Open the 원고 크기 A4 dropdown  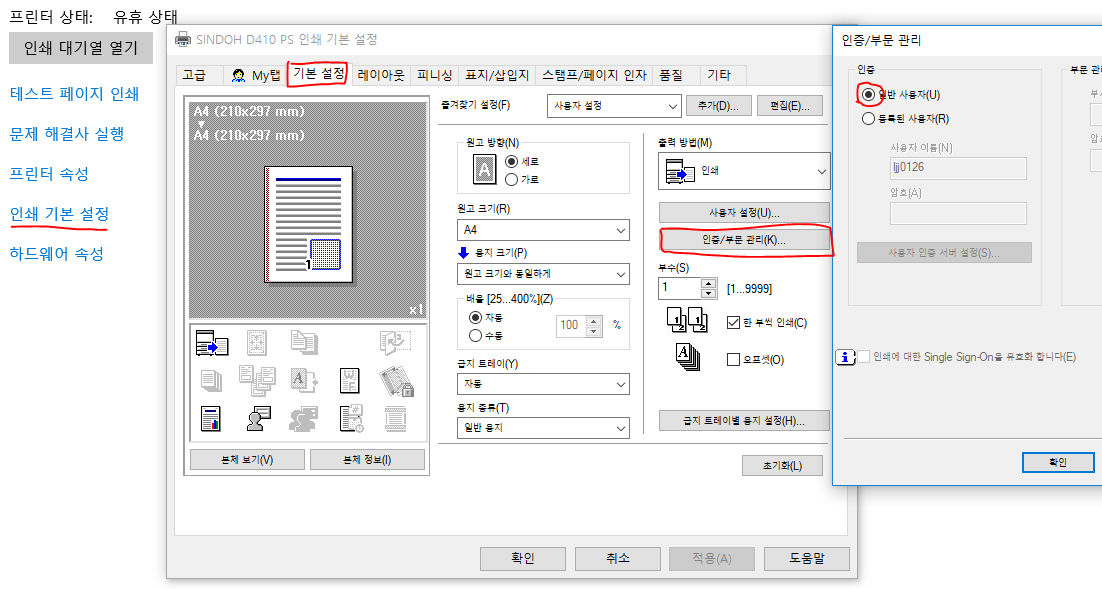point(542,230)
